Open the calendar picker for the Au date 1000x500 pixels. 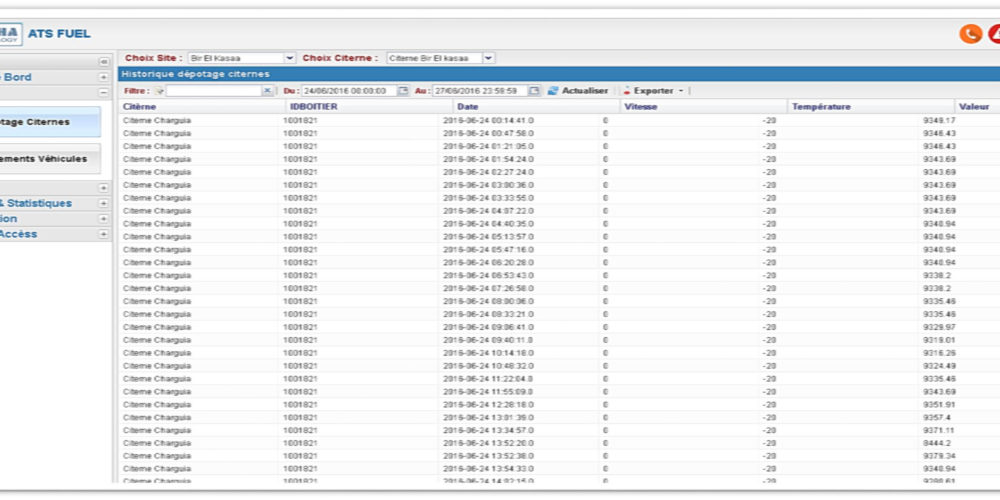[x=534, y=91]
